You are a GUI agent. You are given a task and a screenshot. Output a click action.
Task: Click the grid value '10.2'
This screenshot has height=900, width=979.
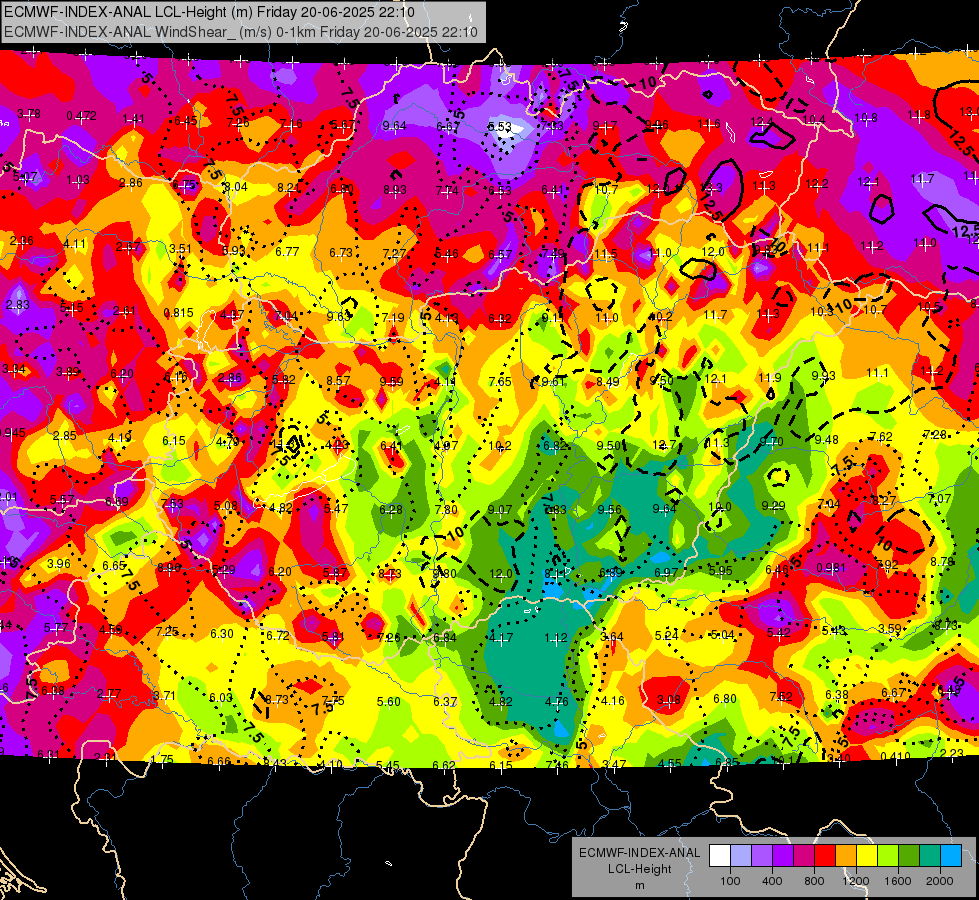coord(499,446)
